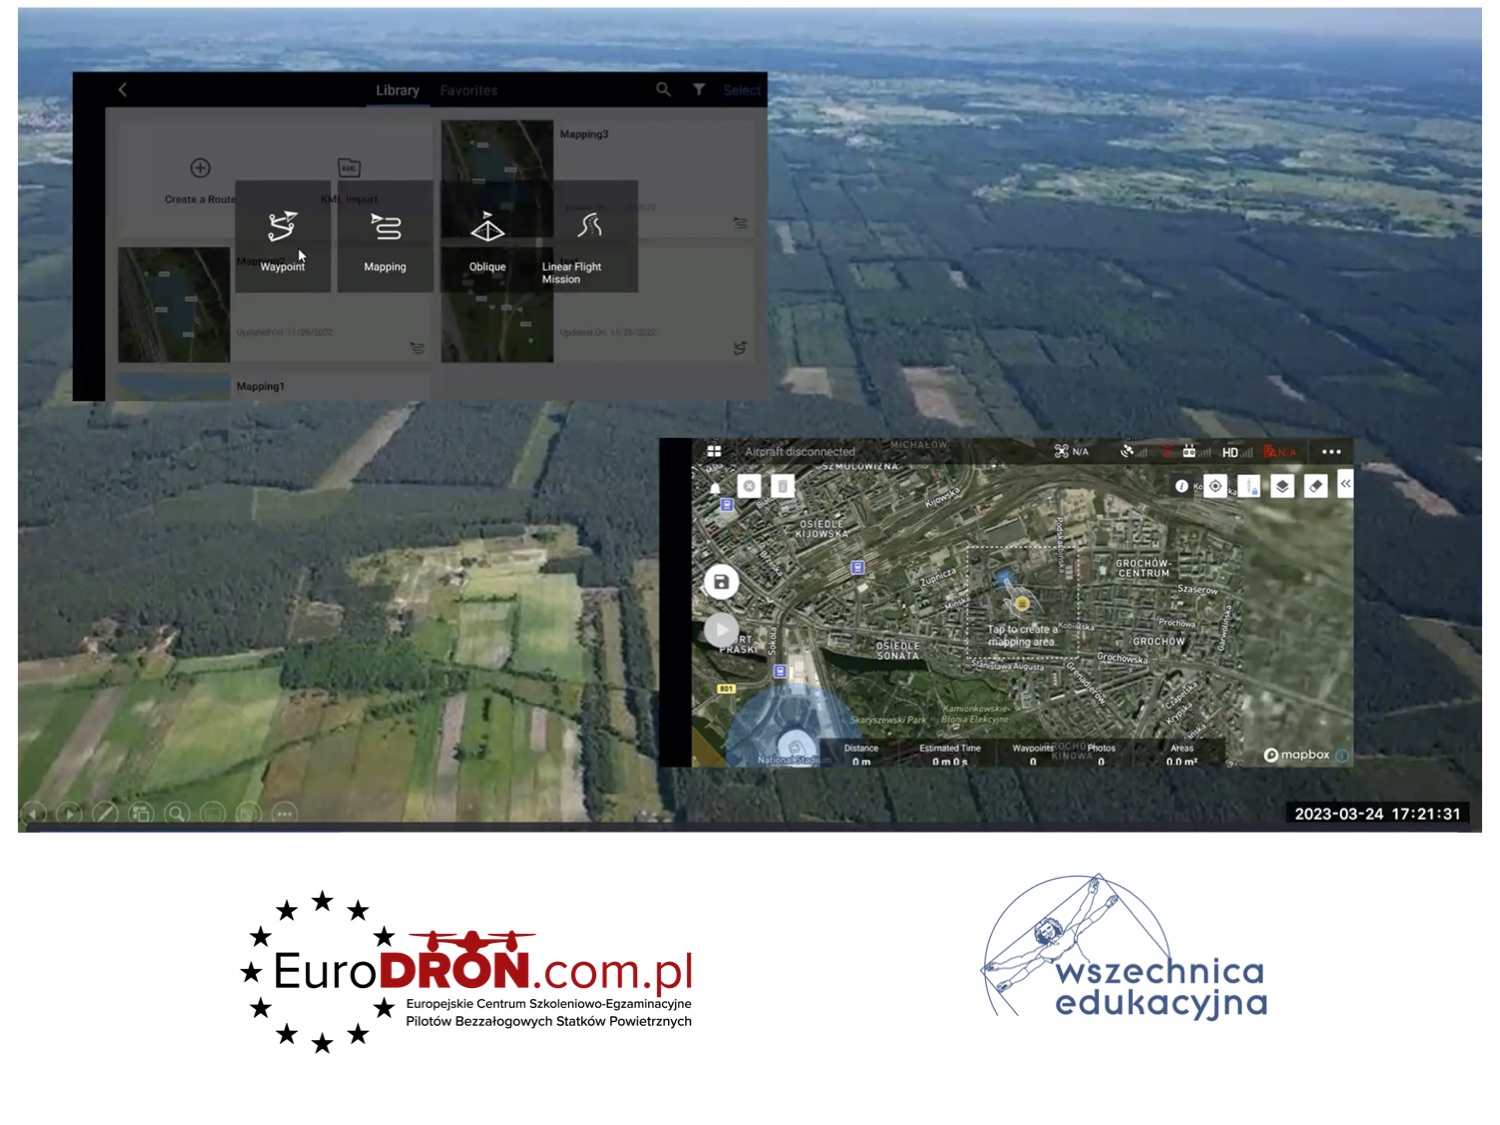Open the Mapping3 route thumbnail
1500x1125 pixels.
497,178
